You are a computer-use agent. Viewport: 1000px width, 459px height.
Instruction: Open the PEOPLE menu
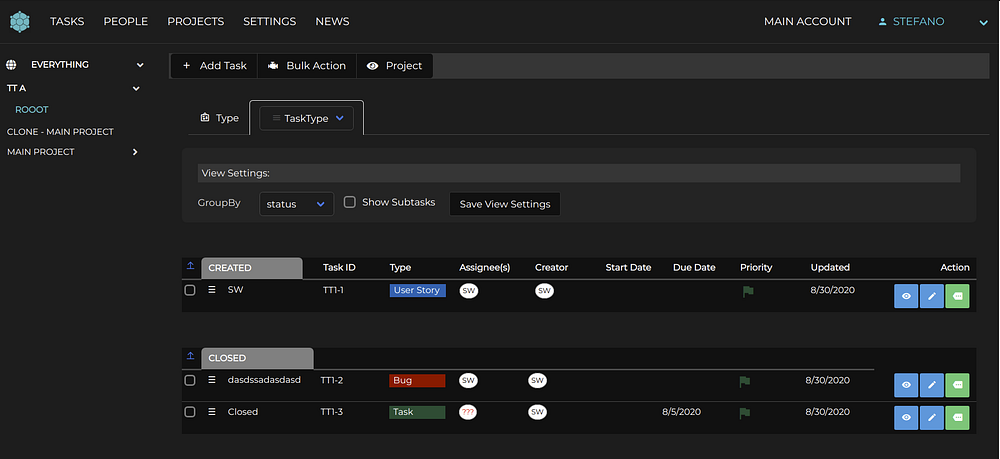(125, 21)
